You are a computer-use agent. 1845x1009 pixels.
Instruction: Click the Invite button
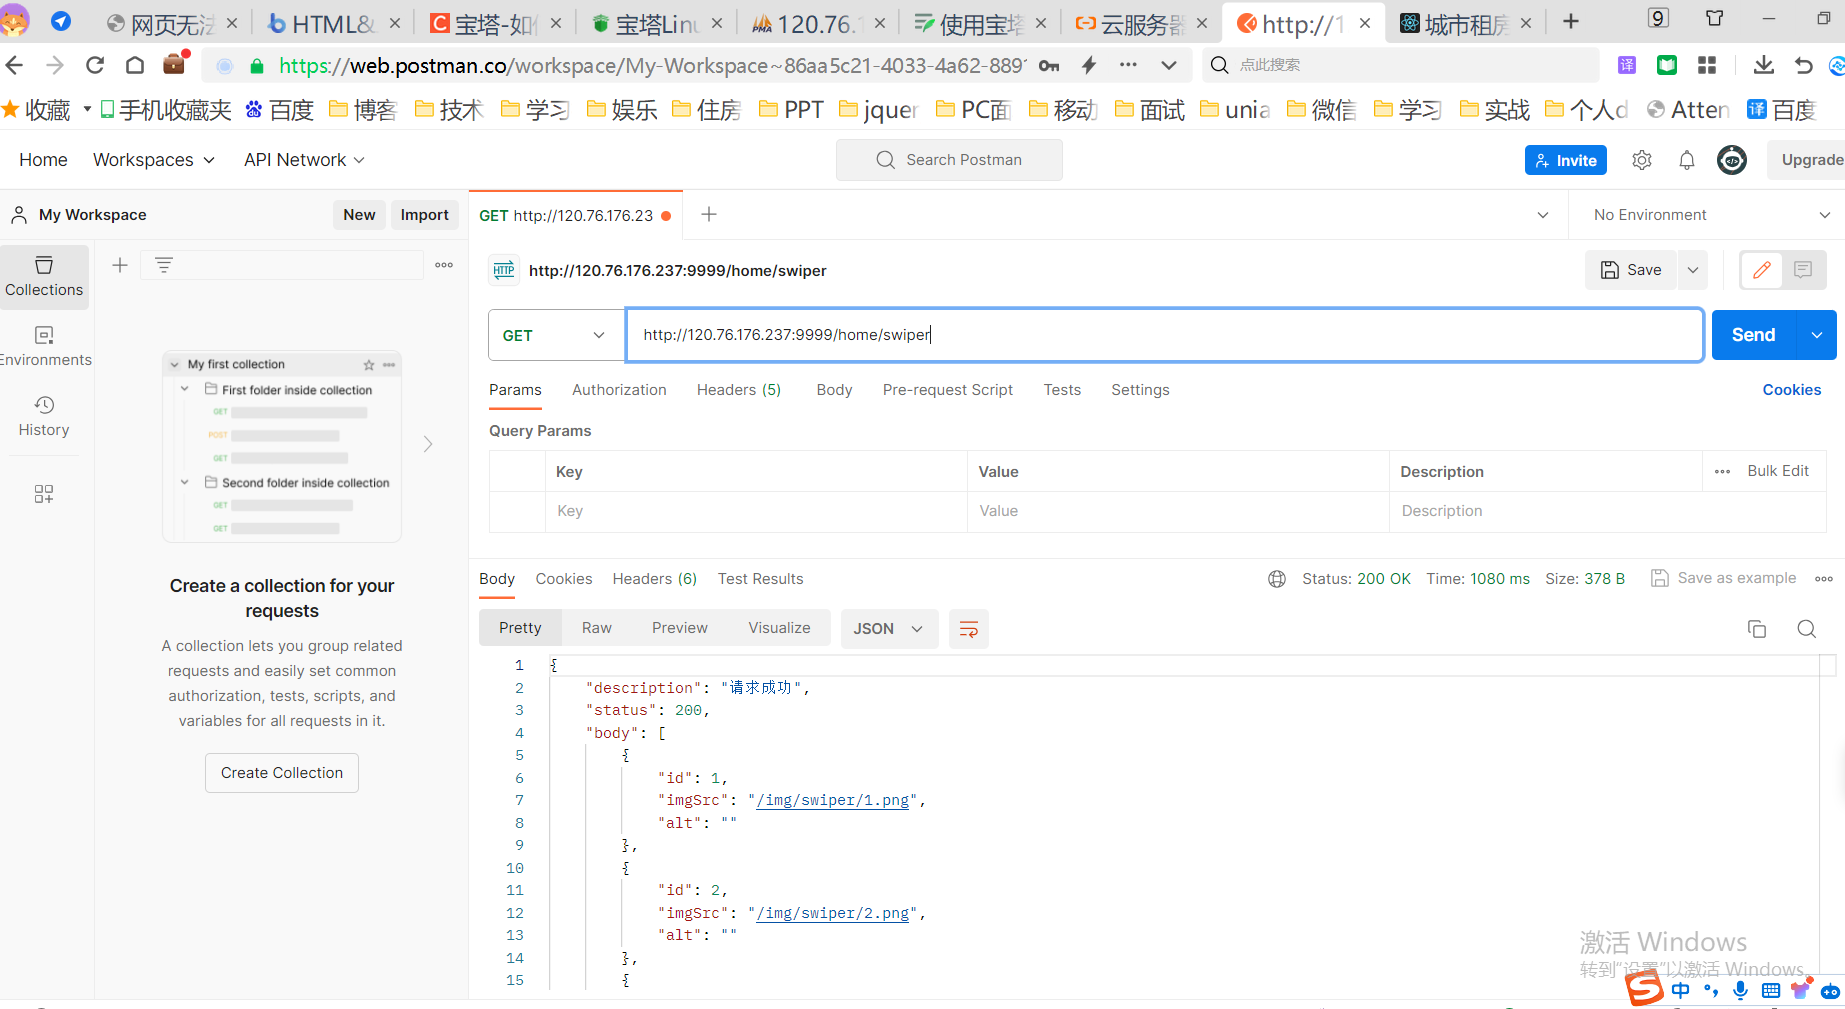pyautogui.click(x=1566, y=160)
